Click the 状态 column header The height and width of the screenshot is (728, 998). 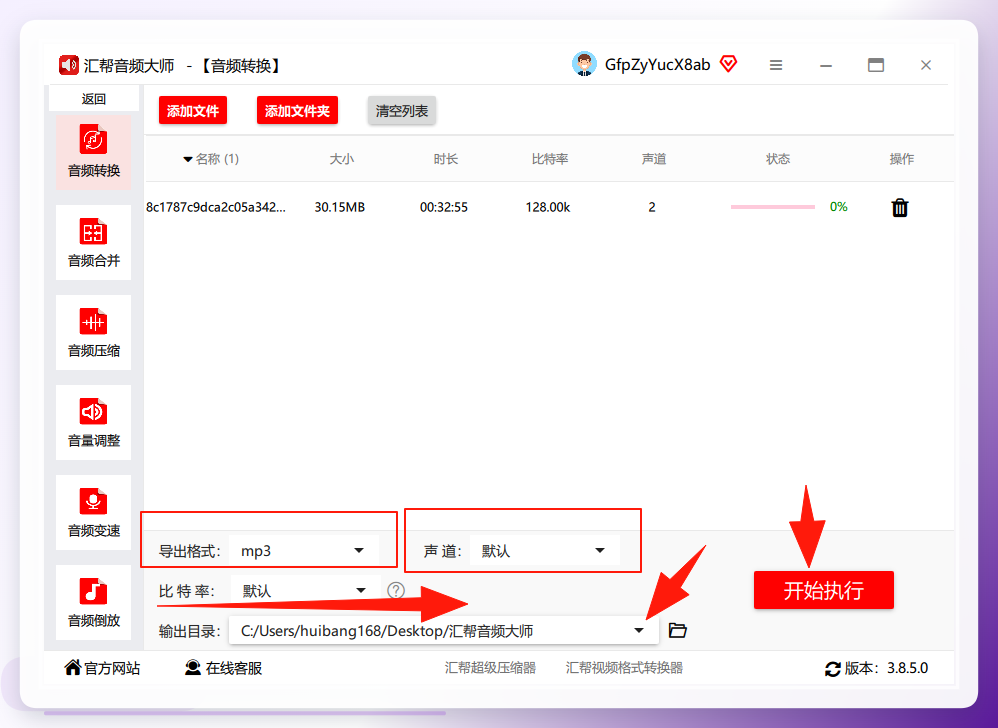[x=778, y=159]
